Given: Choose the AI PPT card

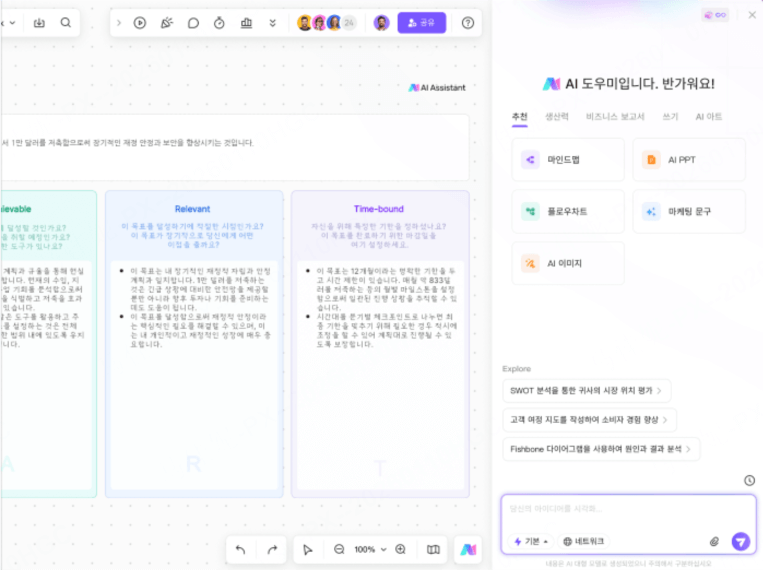Looking at the screenshot, I should [x=689, y=159].
